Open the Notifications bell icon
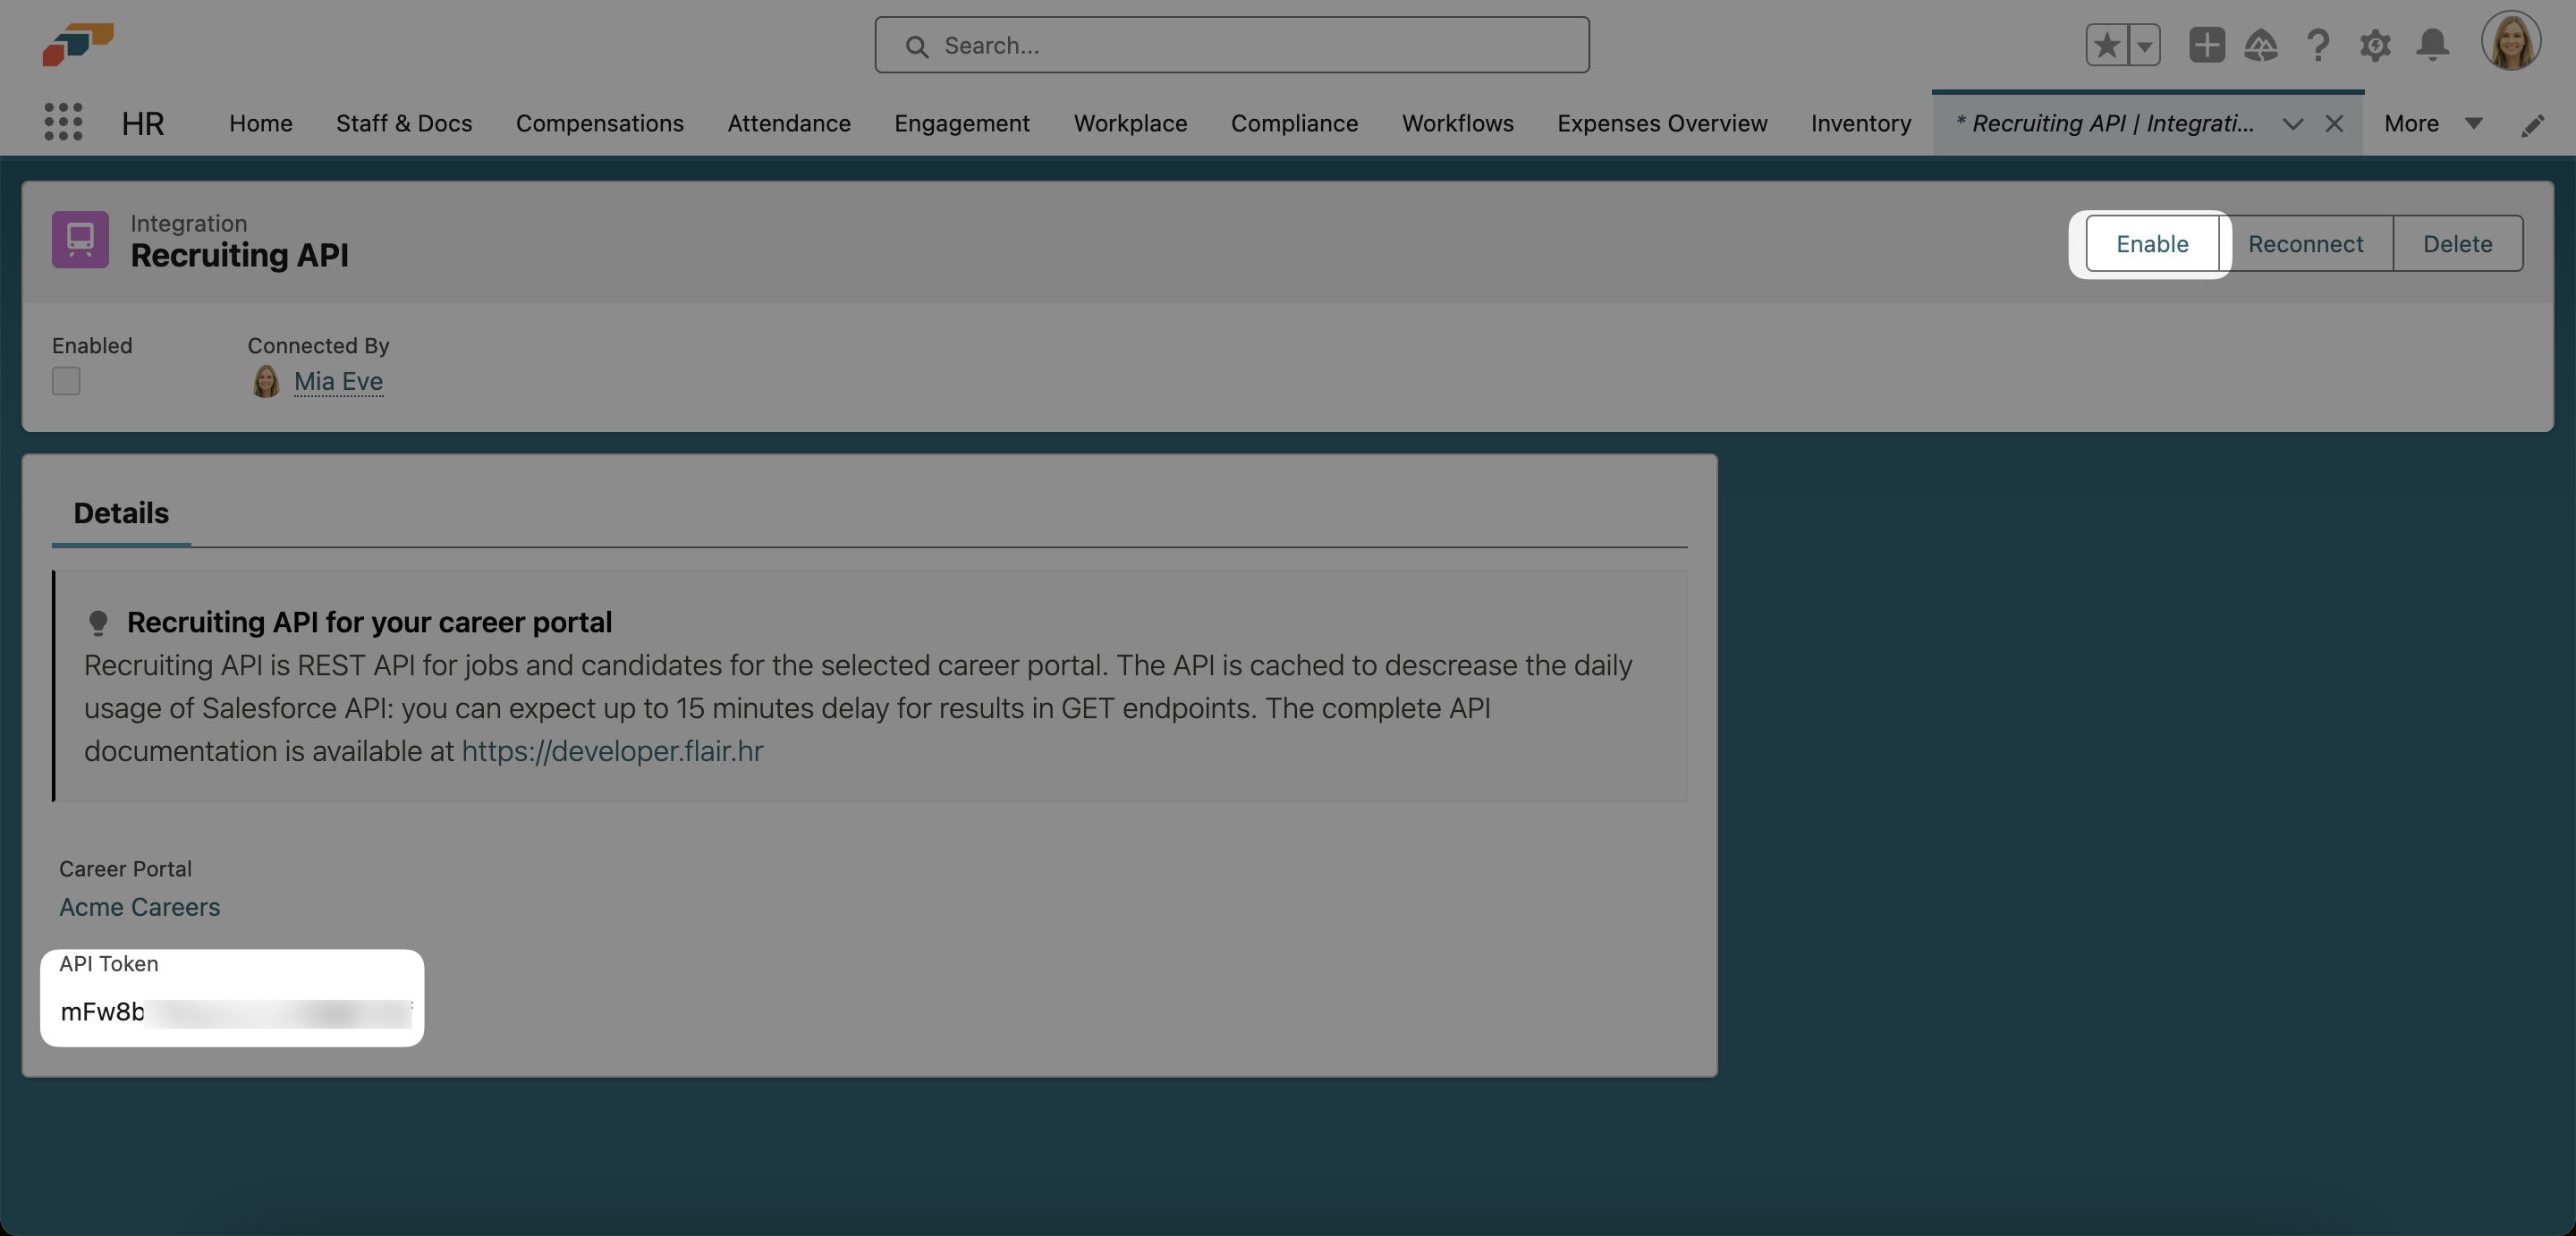The height and width of the screenshot is (1236, 2576). point(2432,45)
